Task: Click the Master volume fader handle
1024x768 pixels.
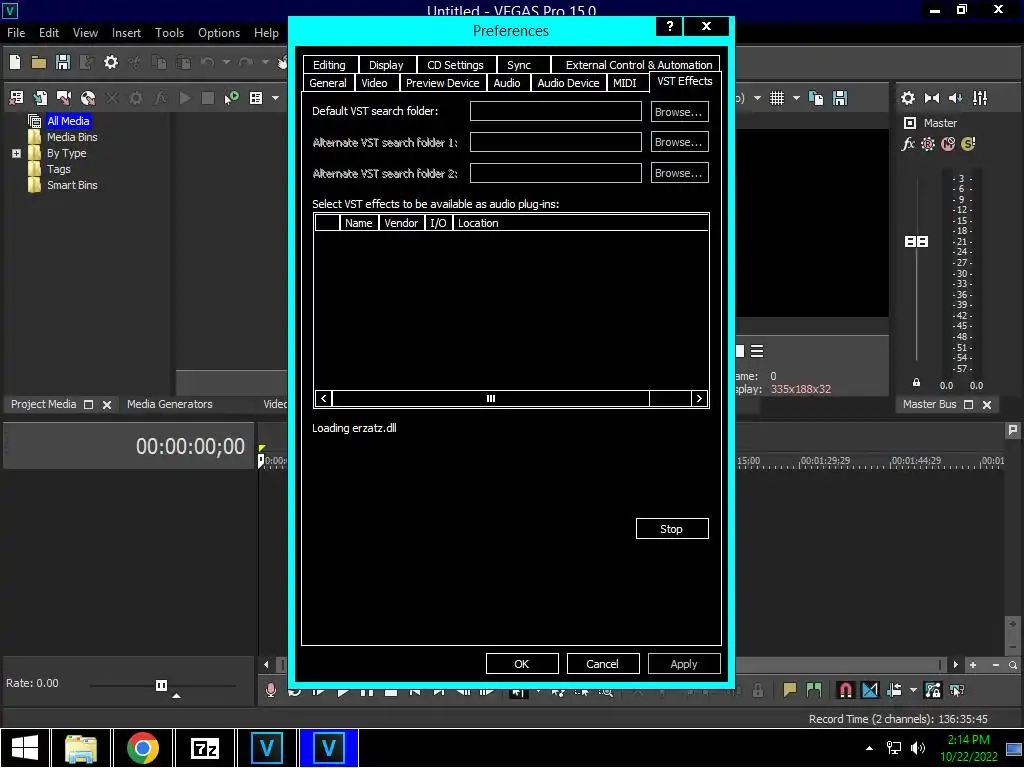Action: point(916,242)
